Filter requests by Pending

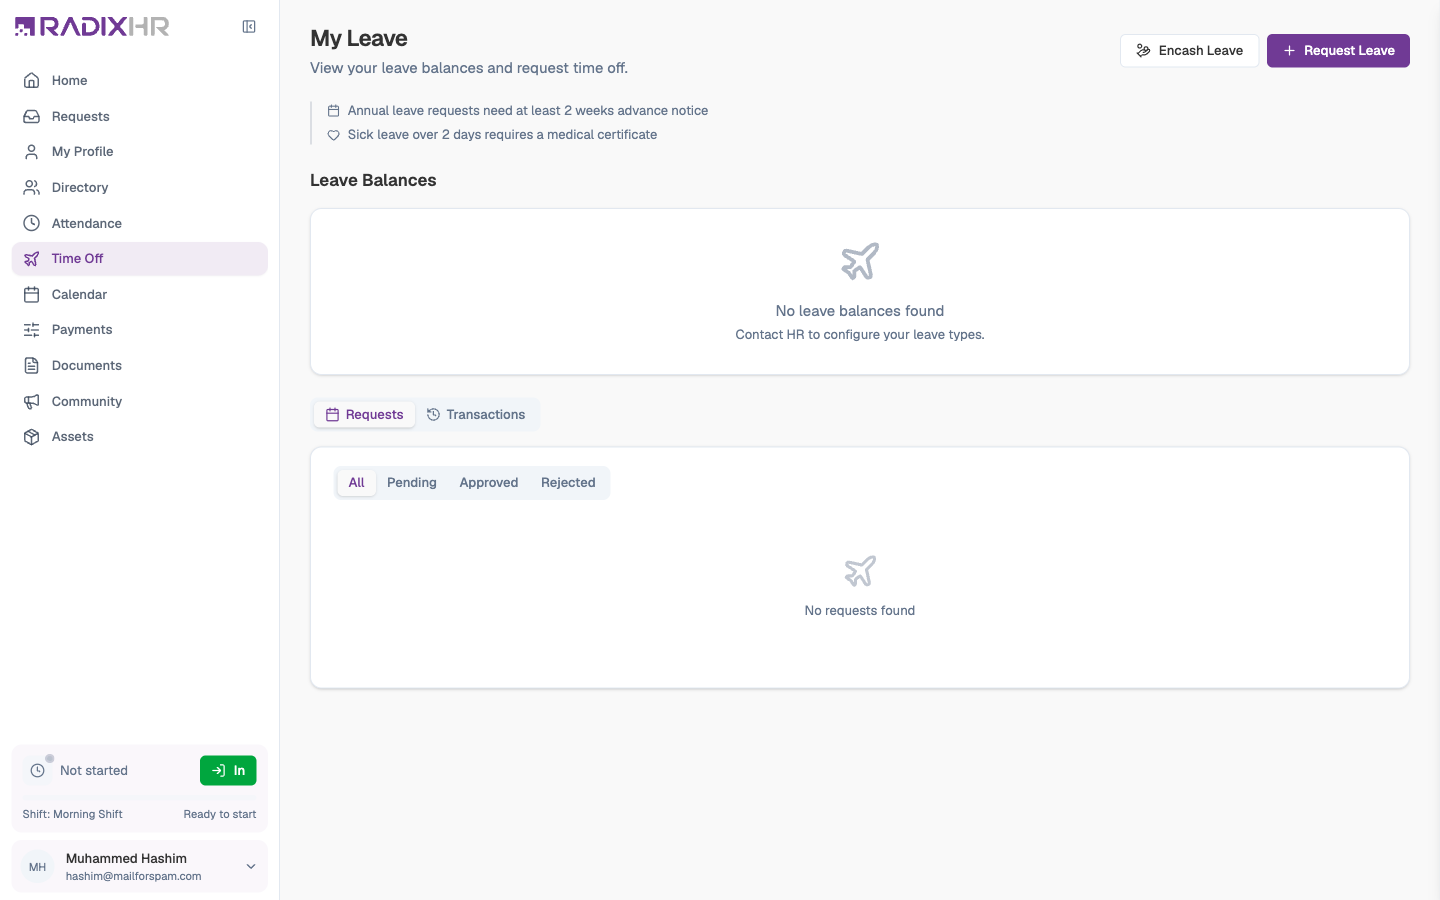click(x=412, y=482)
